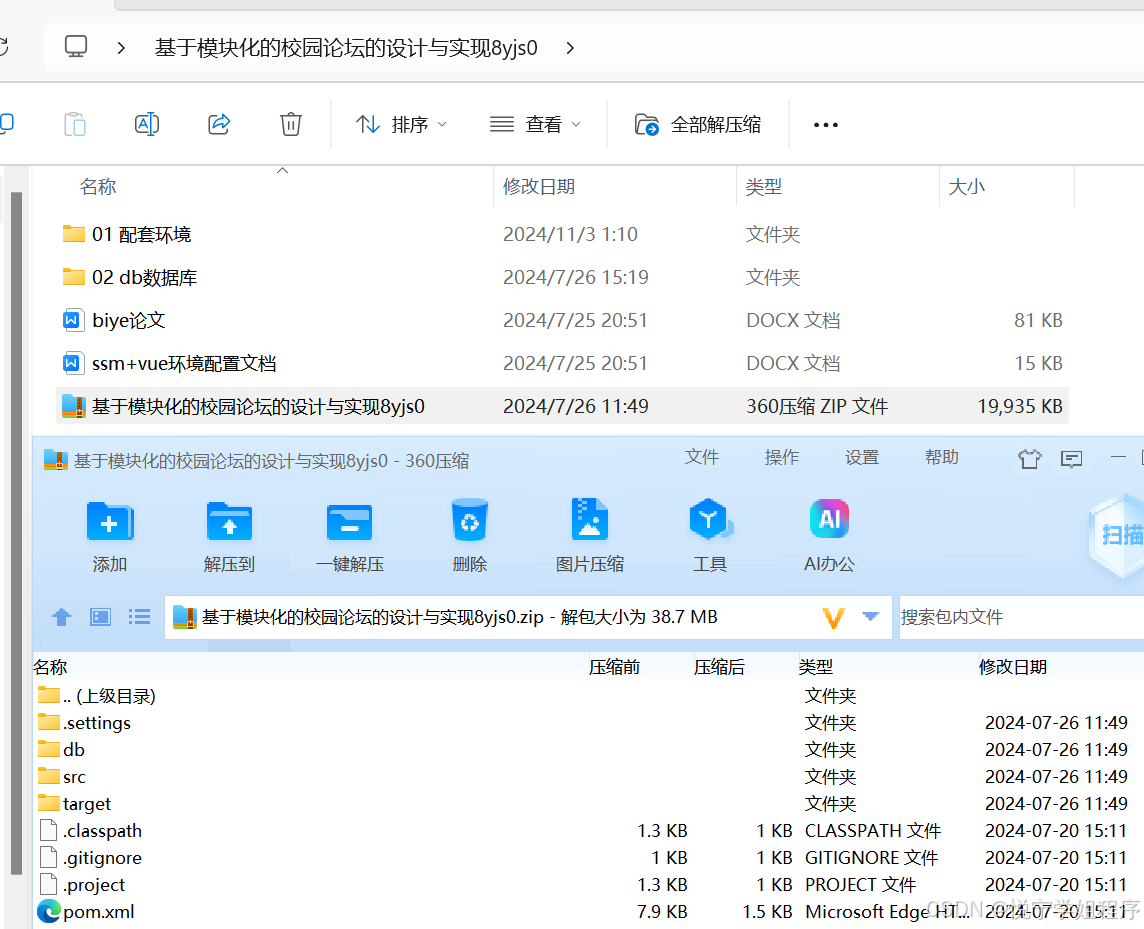Click the Explorer left-pane vertical scrollbar
The width and height of the screenshot is (1144, 929).
[x=16, y=533]
